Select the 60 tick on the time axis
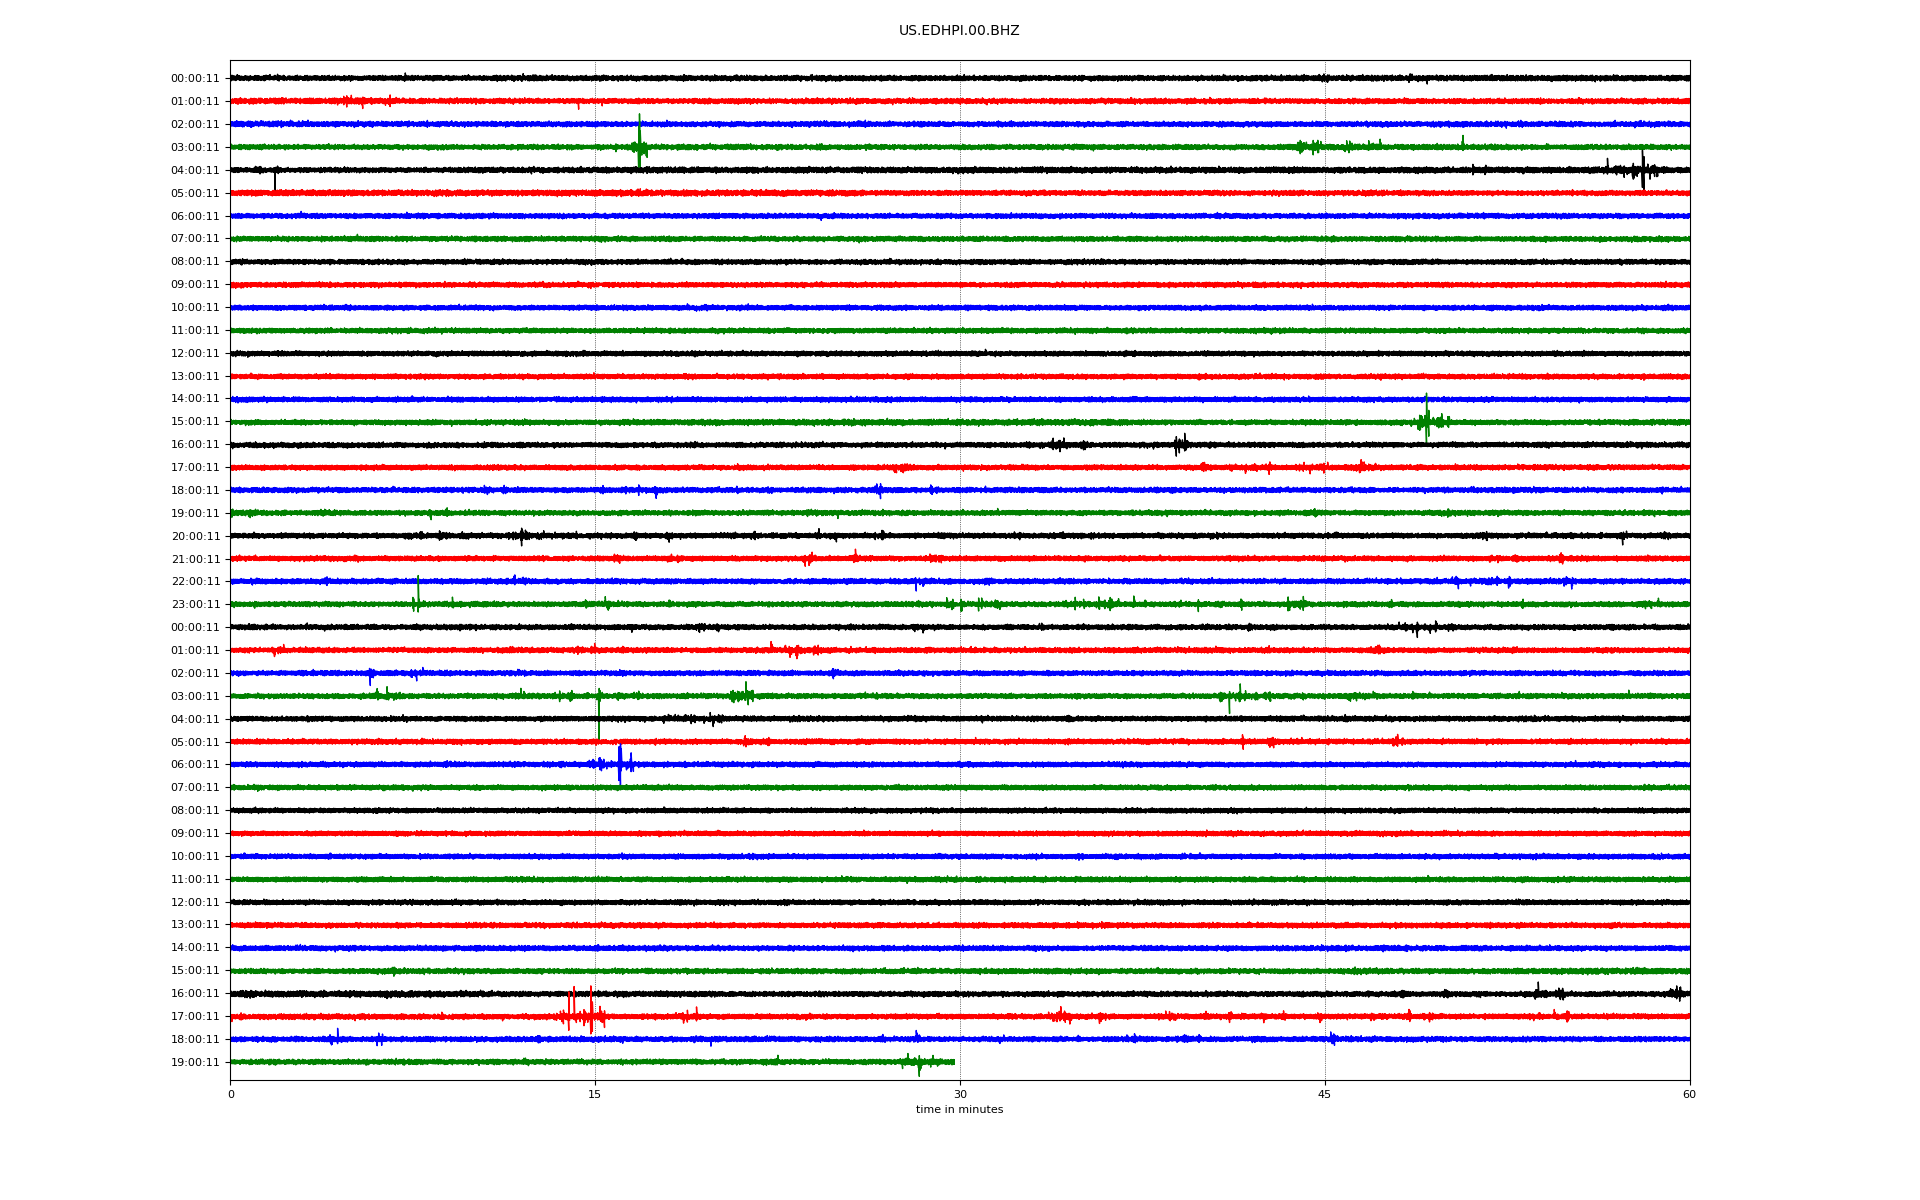 (1689, 1094)
